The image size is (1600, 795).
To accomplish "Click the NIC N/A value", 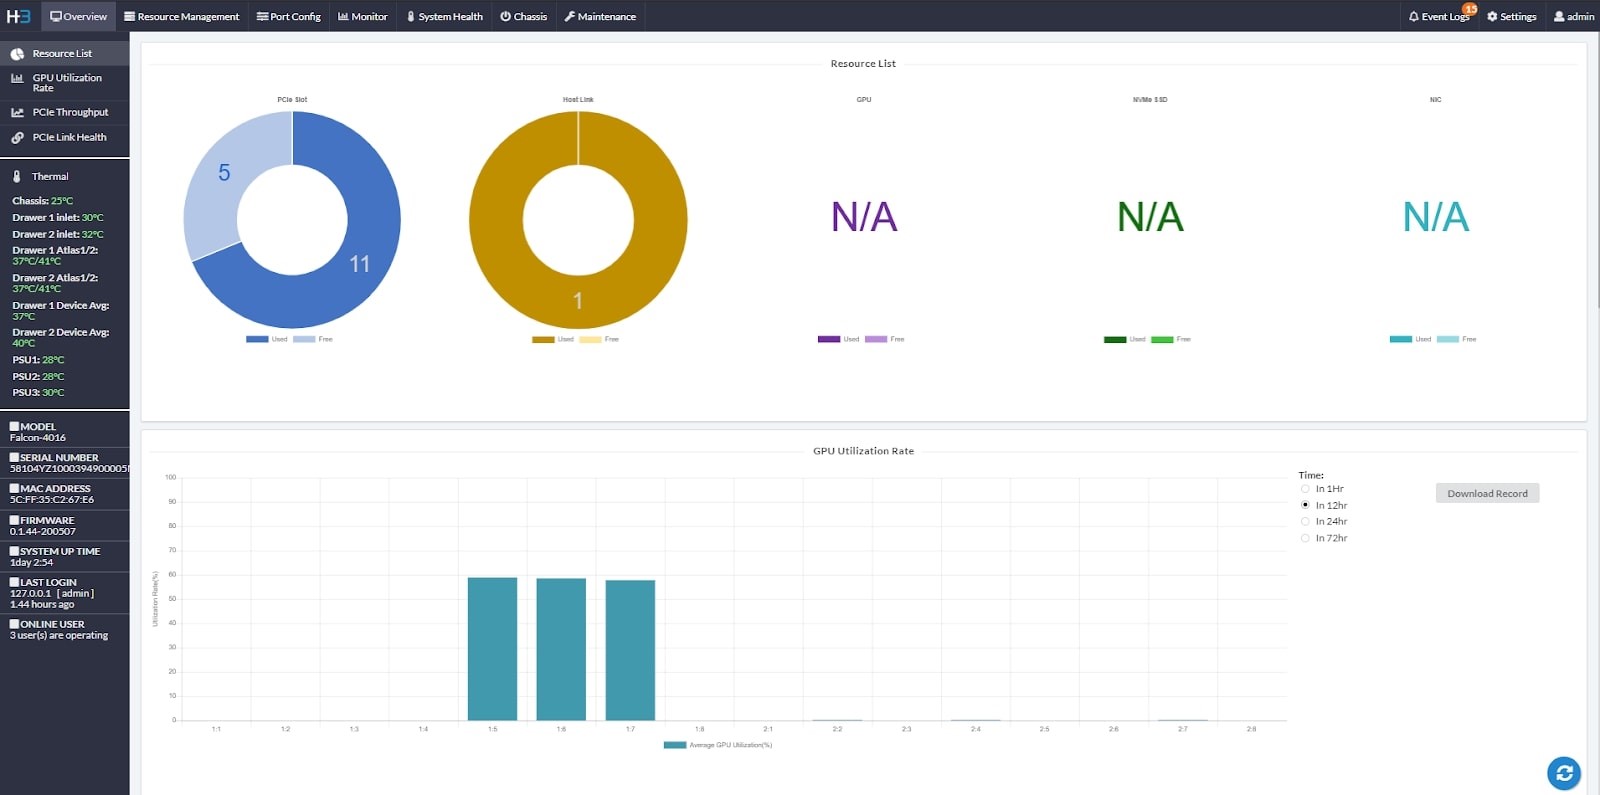I will point(1436,217).
